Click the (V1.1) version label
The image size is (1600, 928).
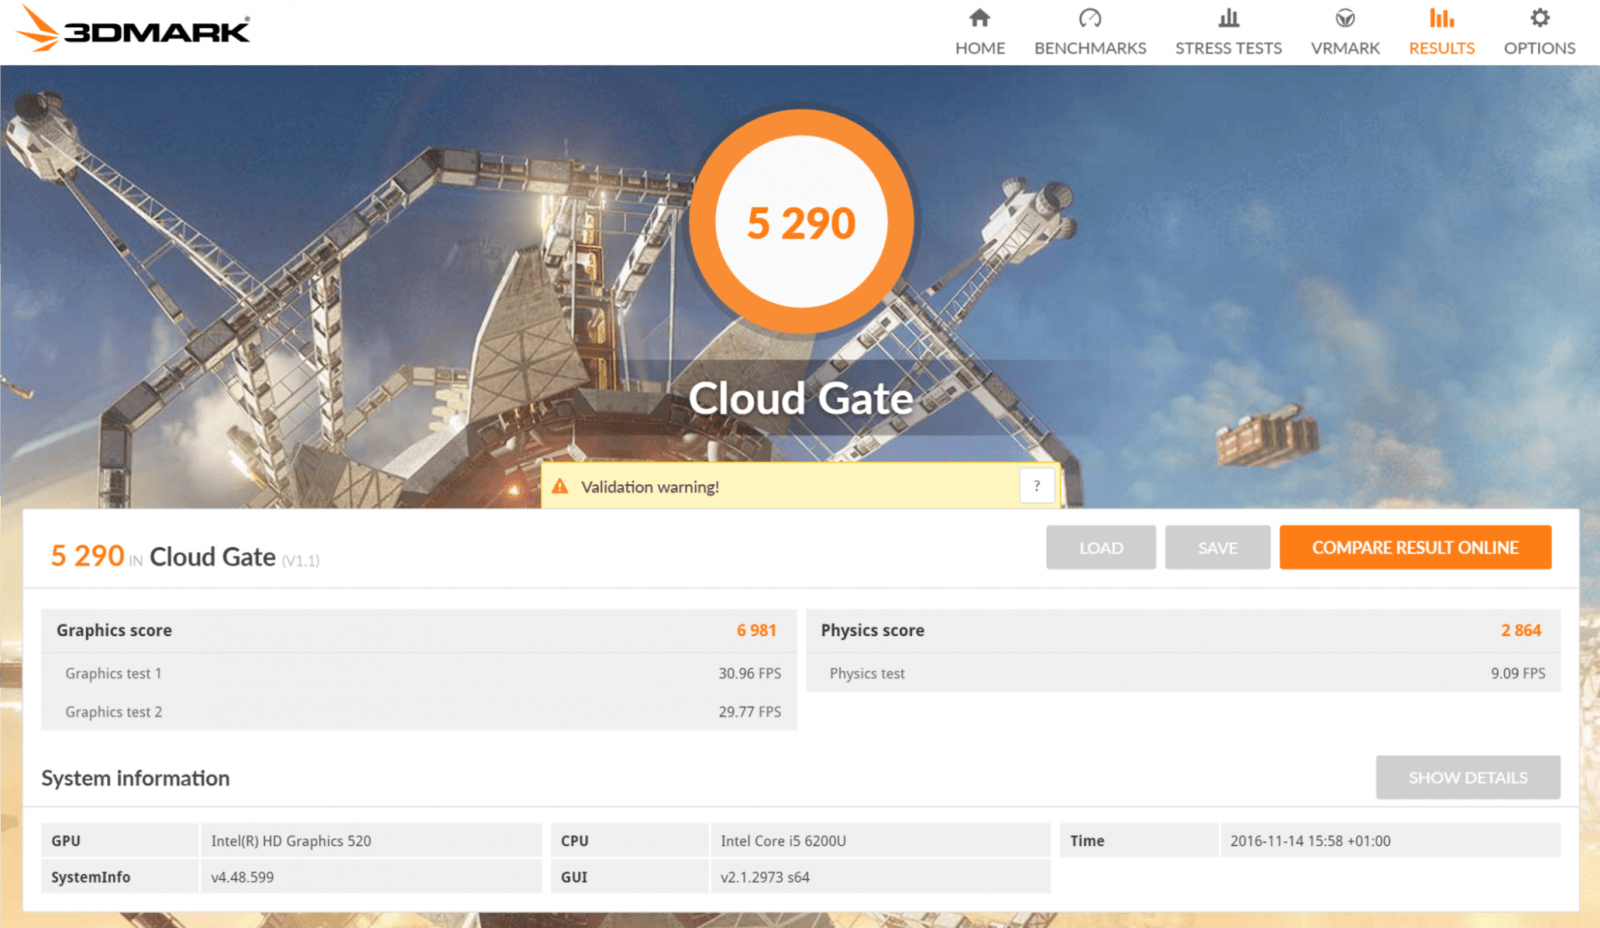(x=300, y=561)
